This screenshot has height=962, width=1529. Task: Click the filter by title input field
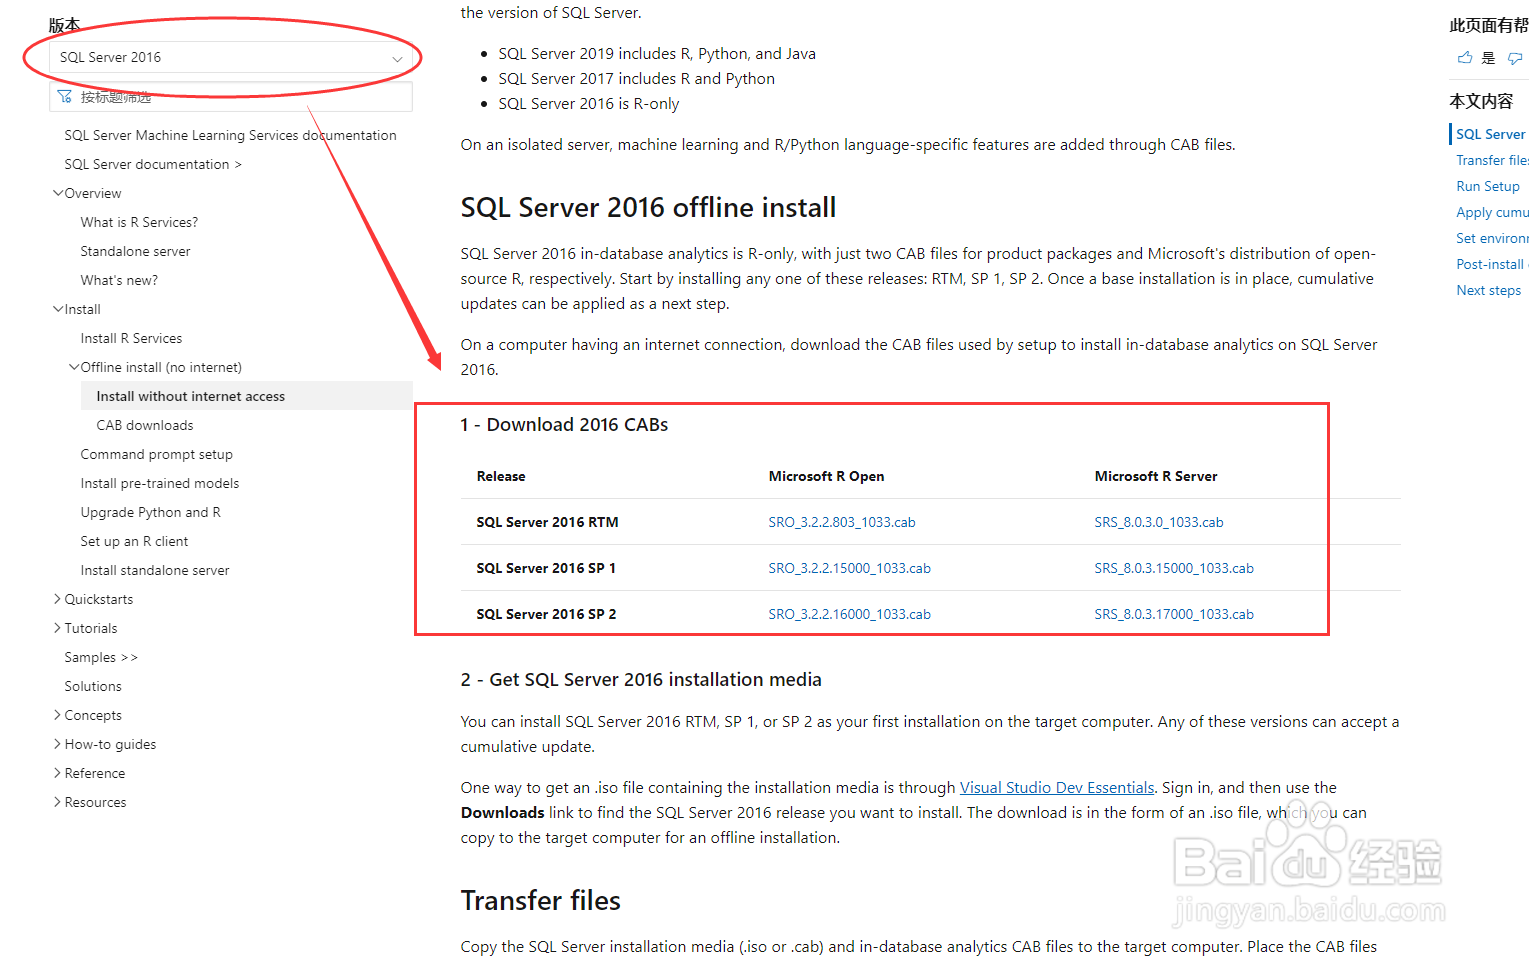coord(231,97)
